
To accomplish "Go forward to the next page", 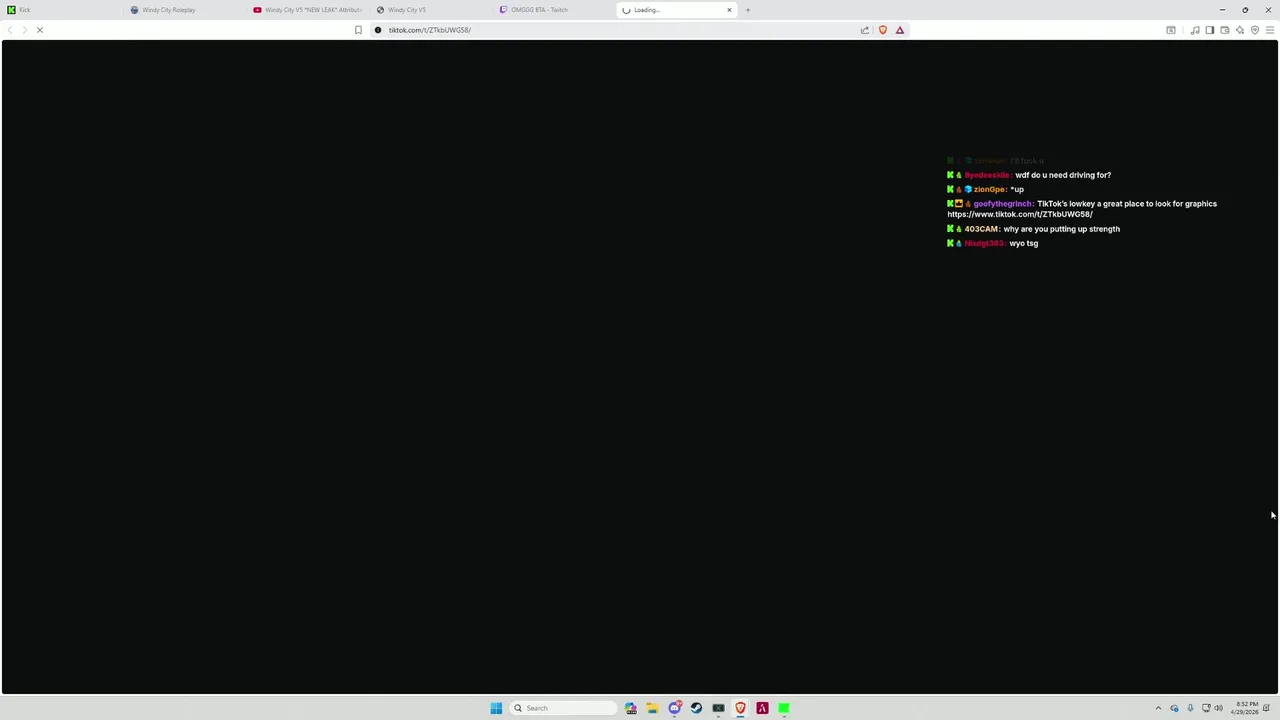I will pos(25,30).
